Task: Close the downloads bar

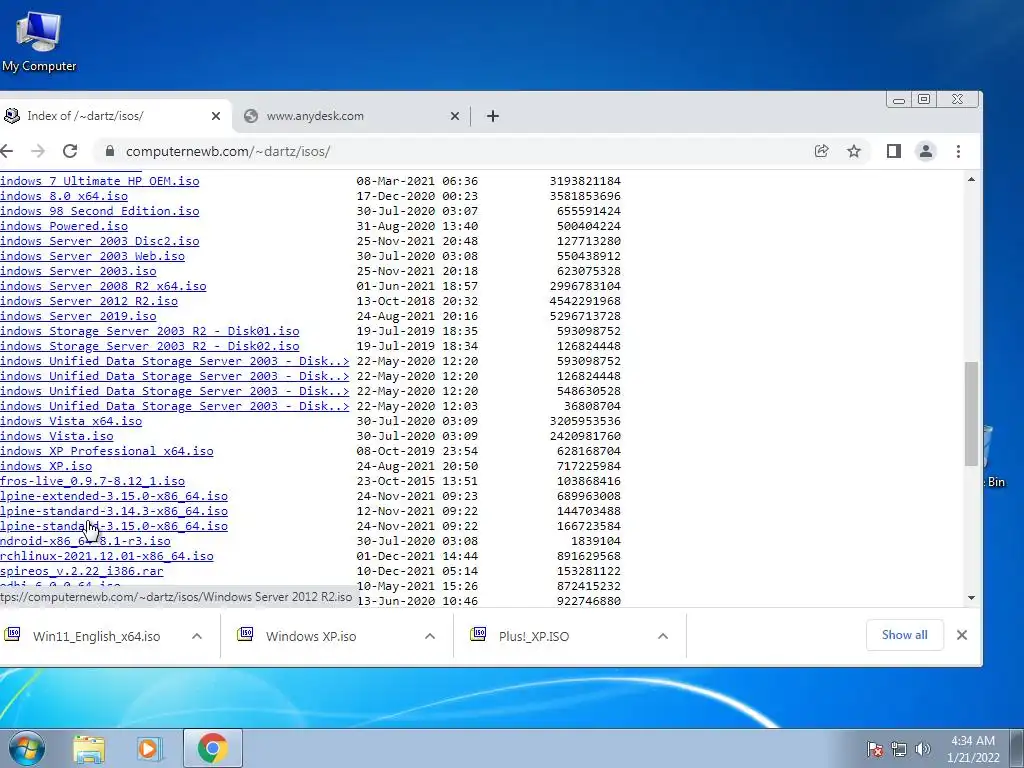Action: (962, 635)
